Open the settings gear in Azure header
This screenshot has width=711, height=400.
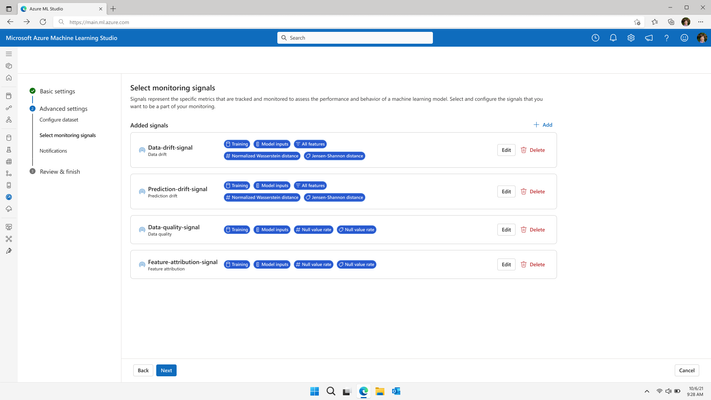coord(631,38)
